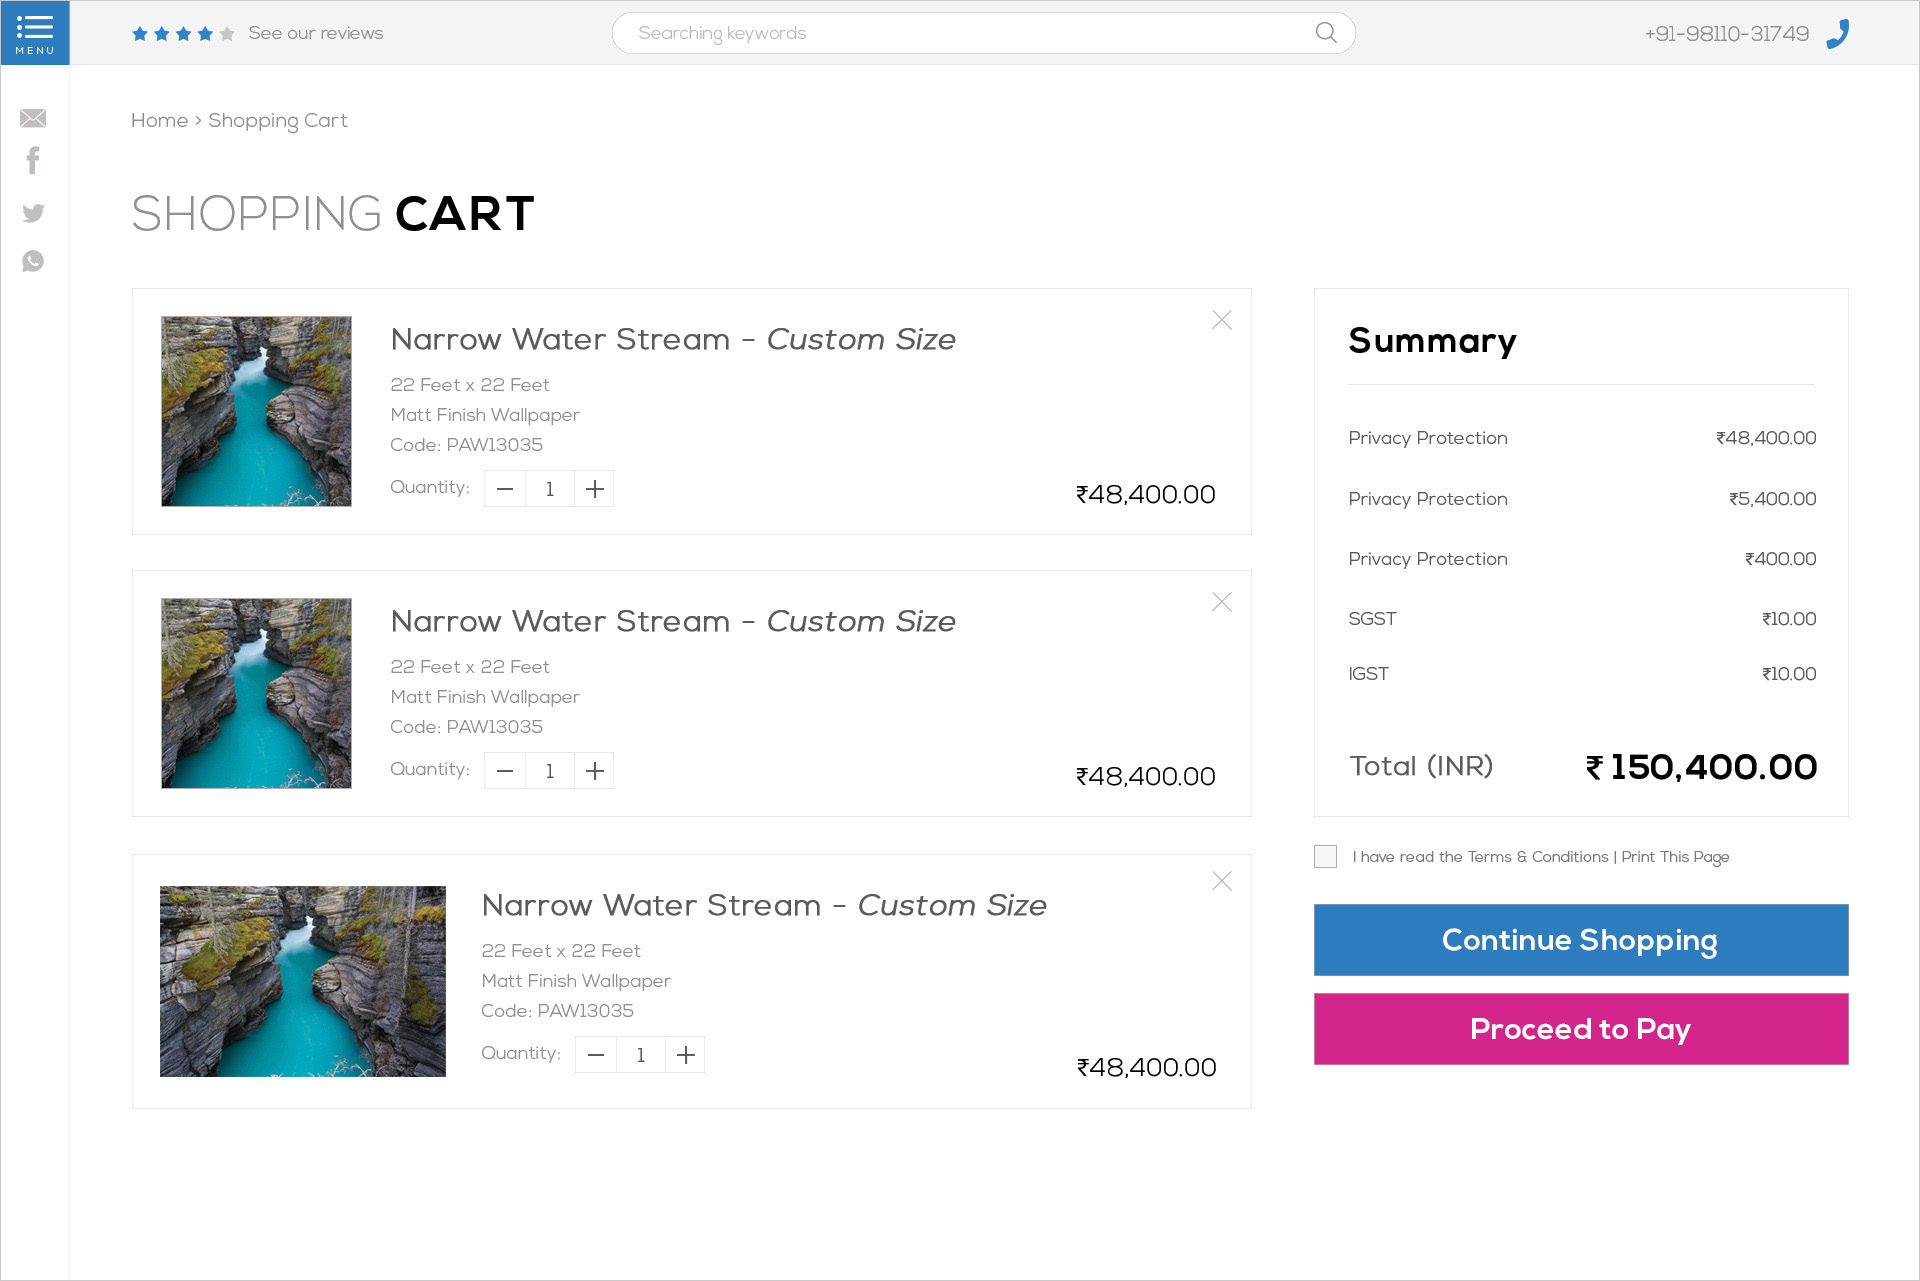Open the hamburger MENU button
This screenshot has width=1920, height=1281.
pyautogui.click(x=35, y=33)
